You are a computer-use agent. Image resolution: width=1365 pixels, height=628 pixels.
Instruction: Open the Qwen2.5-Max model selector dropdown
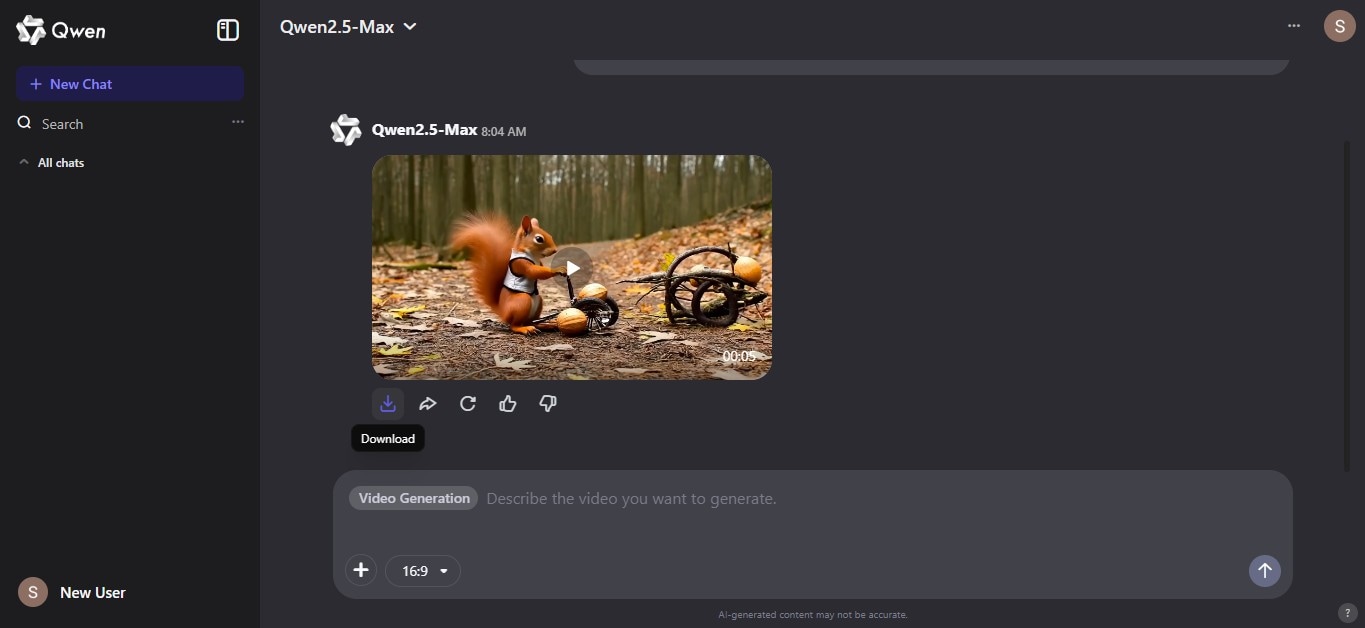348,27
